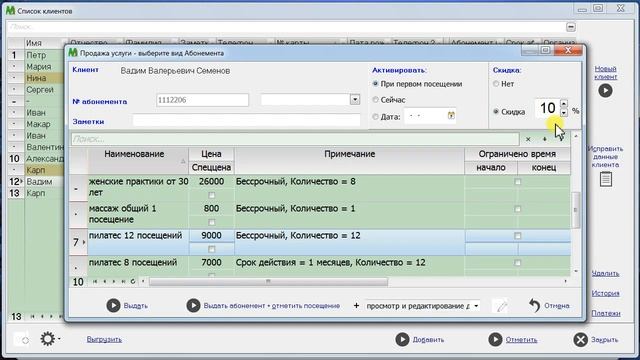Click the play icon for Выдать абонемент
The image size is (640, 360).
193,305
